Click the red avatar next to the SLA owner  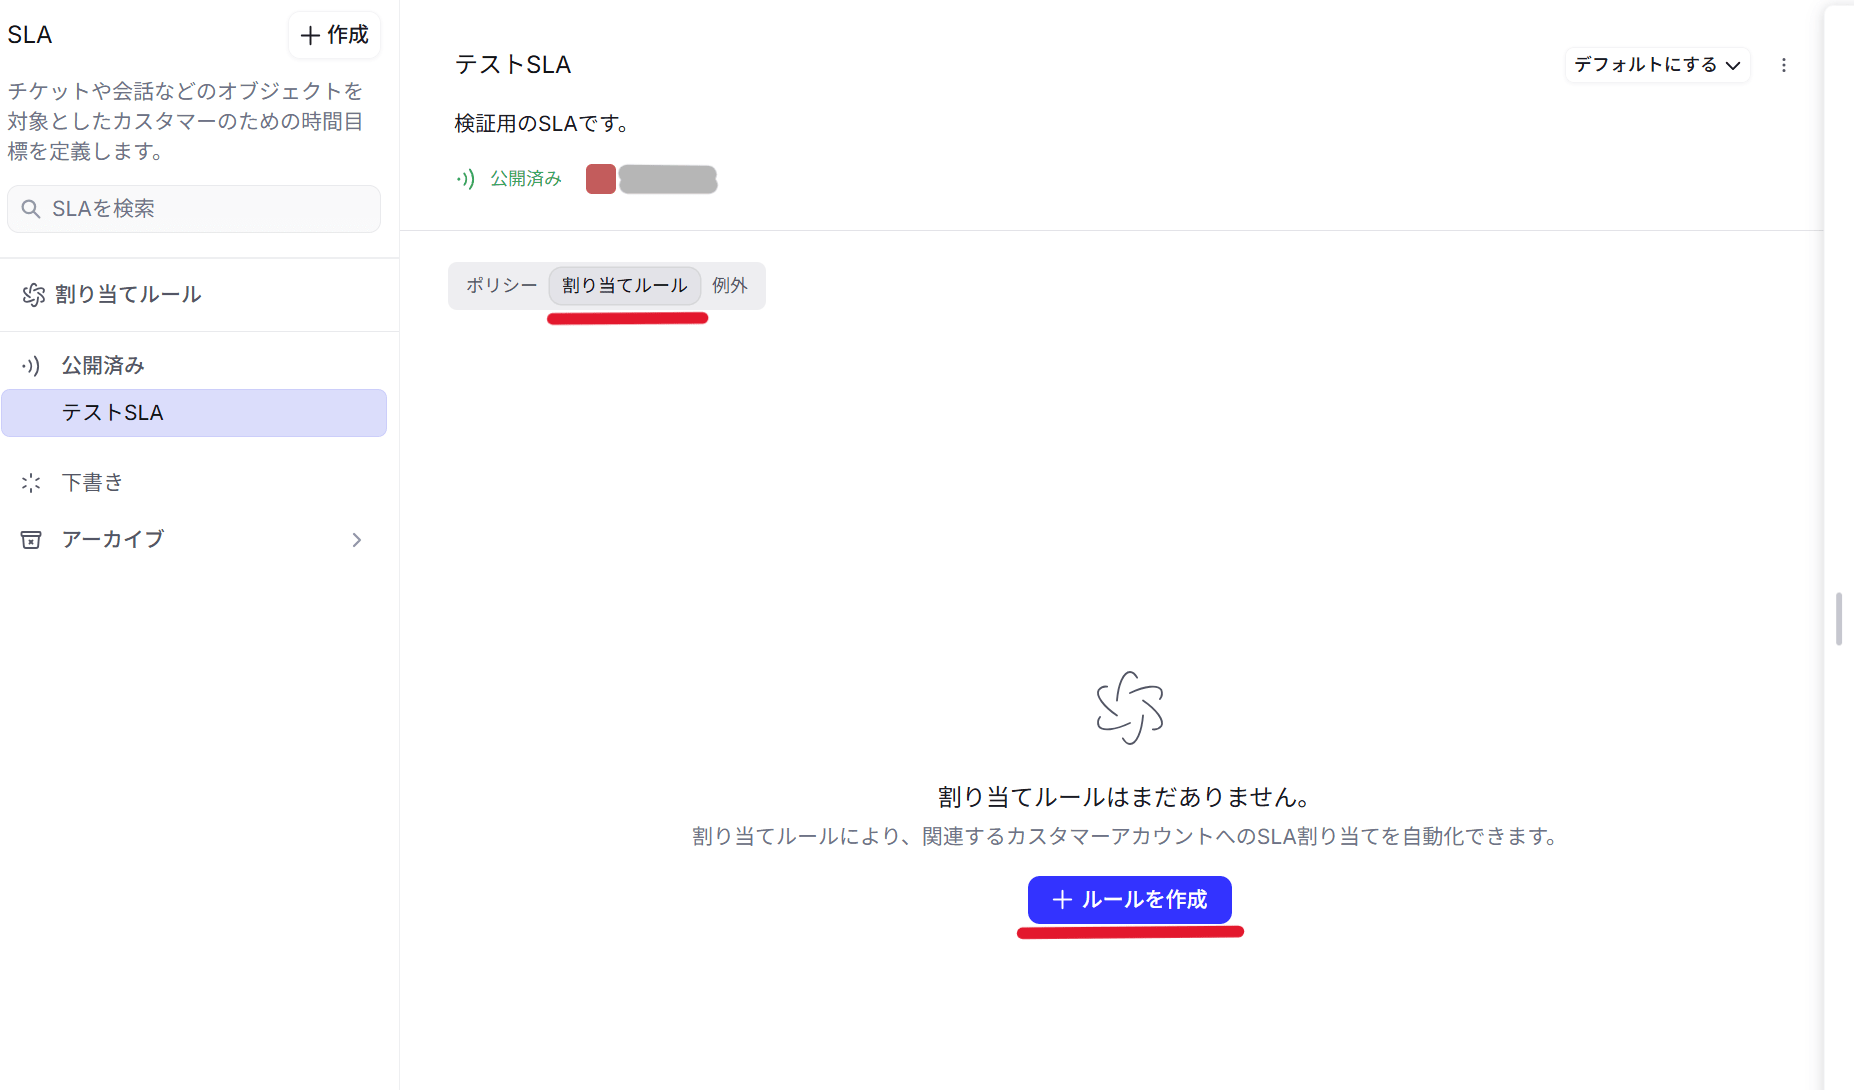tap(601, 178)
